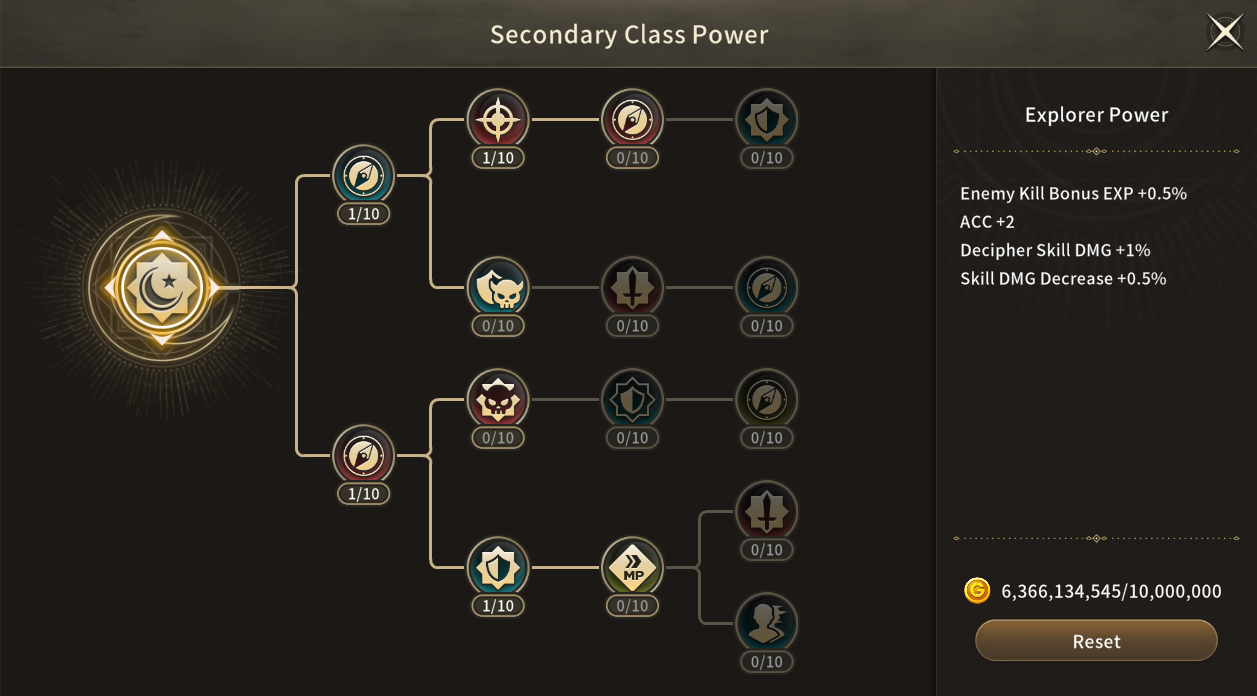Click the gold coin currency icon
Viewport: 1257px width, 696px height.
pos(976,590)
